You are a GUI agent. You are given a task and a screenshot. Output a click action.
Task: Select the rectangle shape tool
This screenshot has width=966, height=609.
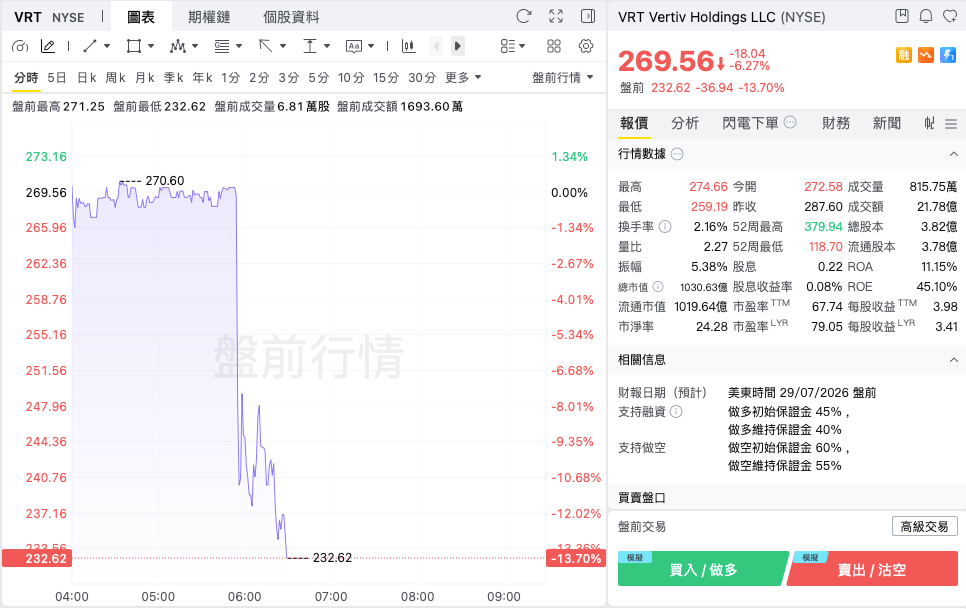(134, 46)
